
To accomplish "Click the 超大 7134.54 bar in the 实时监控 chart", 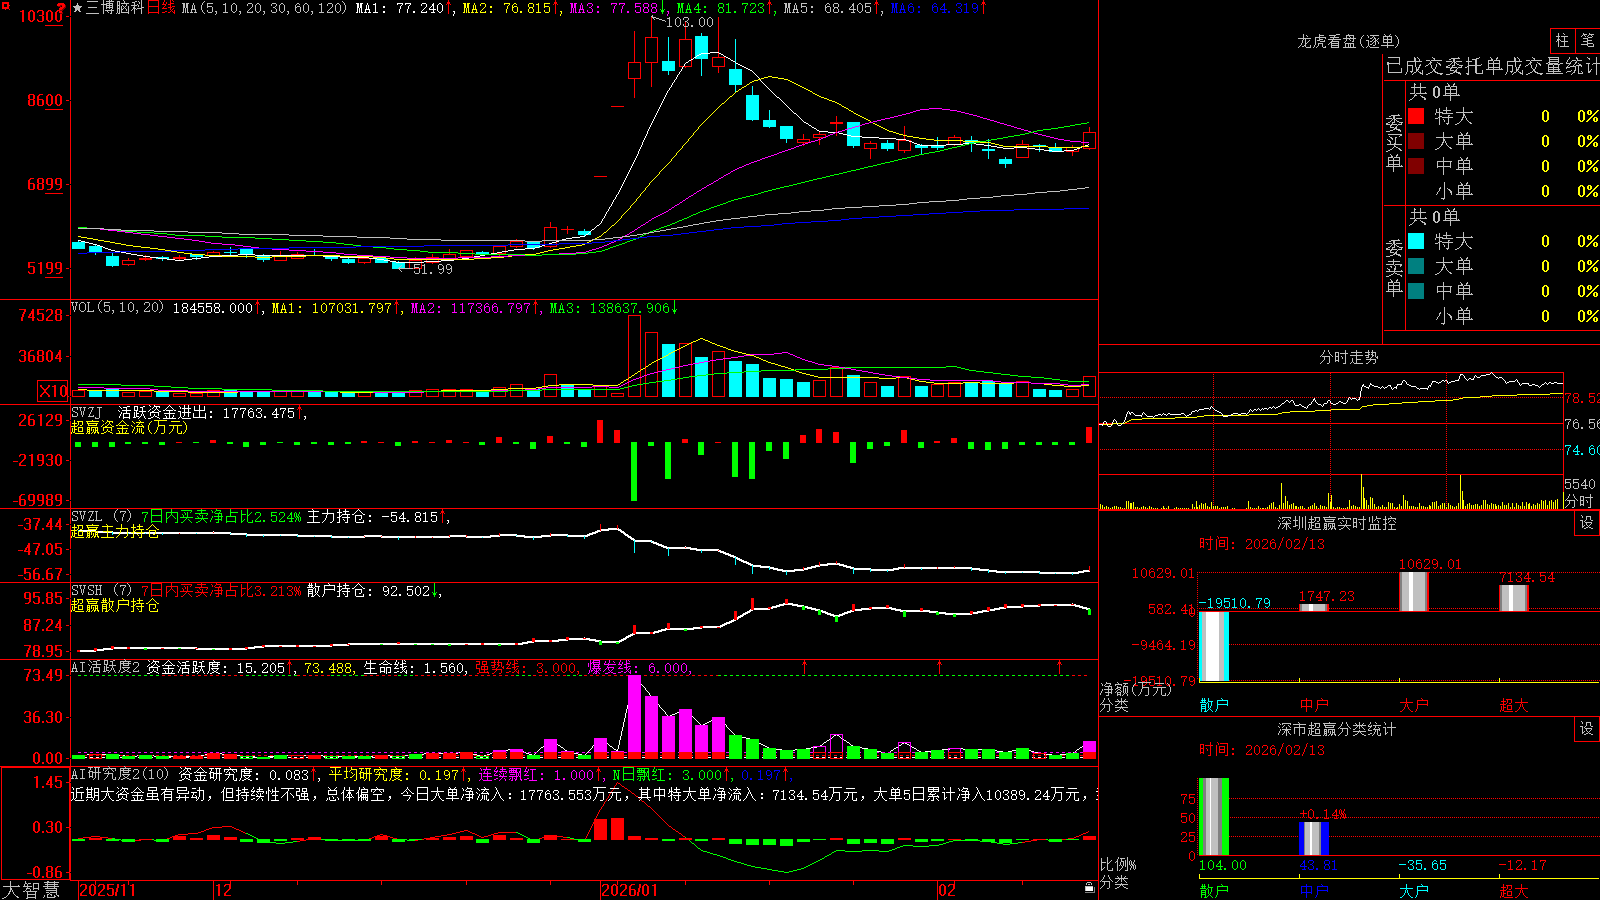I will click(1514, 598).
